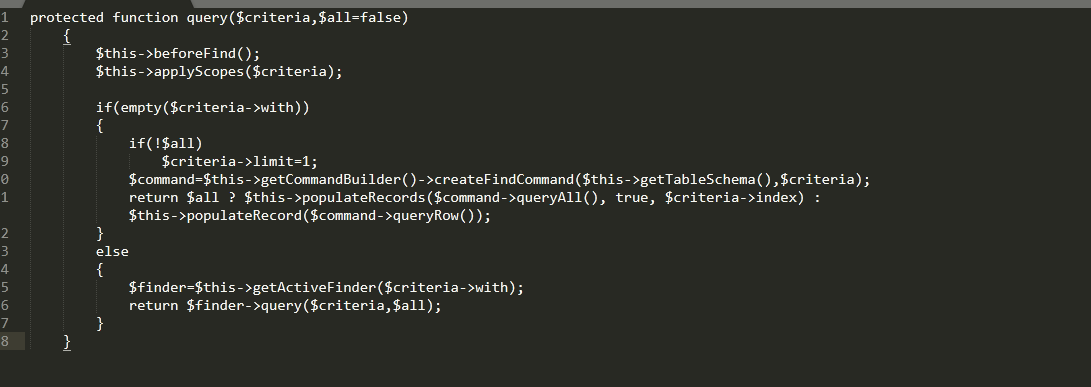
Task: Place cursor on 'beforeFind' method call
Action: point(195,54)
